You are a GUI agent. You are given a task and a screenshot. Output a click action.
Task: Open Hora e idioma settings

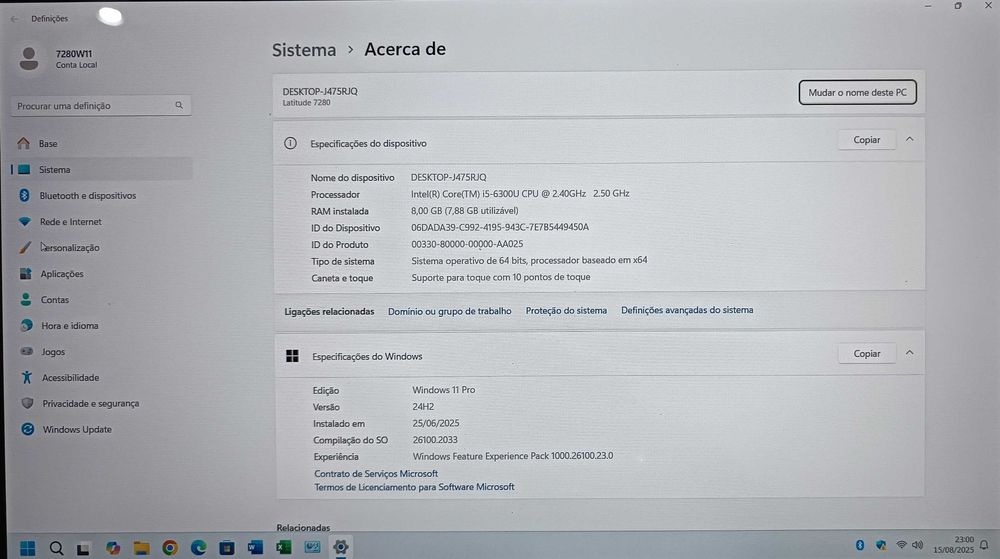(x=70, y=326)
